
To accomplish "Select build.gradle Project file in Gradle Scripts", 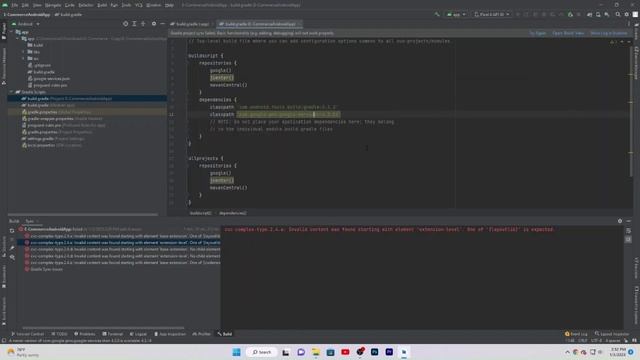I will (x=87, y=98).
